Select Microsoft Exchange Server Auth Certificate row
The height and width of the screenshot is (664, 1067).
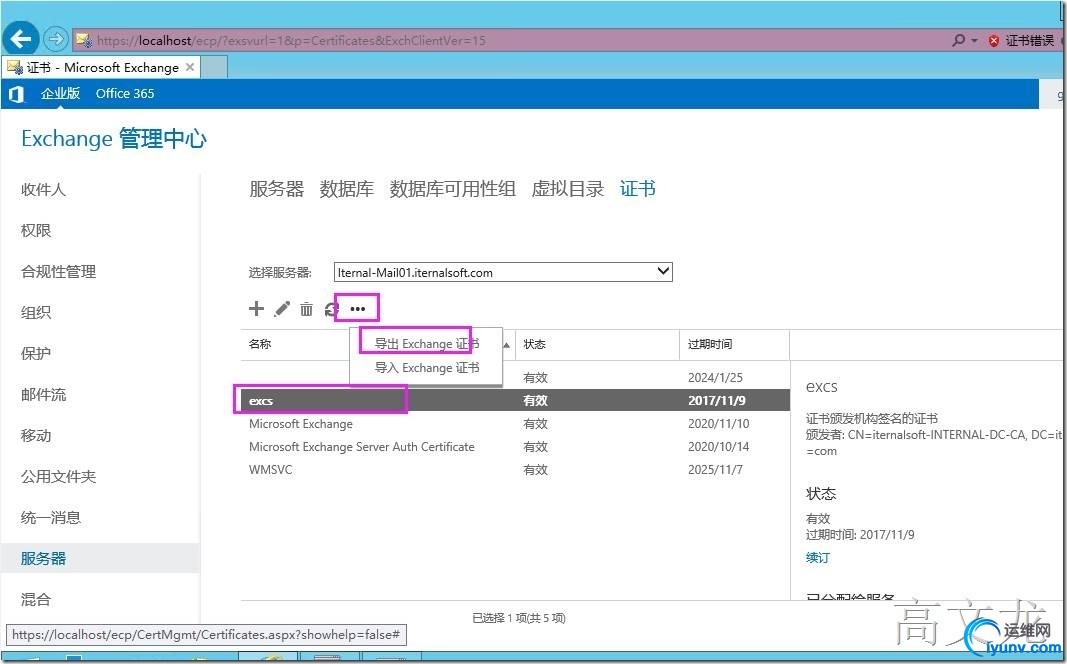click(515, 447)
